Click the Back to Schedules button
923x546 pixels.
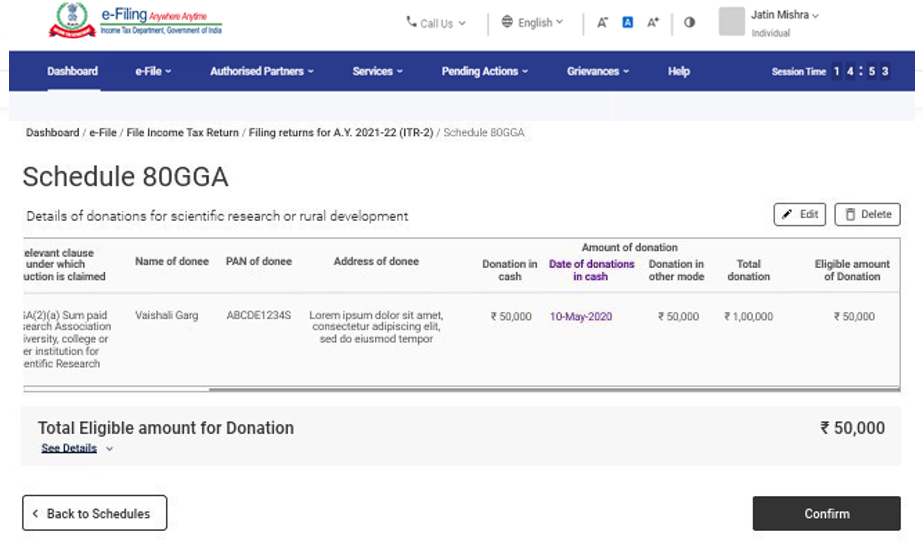tap(94, 513)
